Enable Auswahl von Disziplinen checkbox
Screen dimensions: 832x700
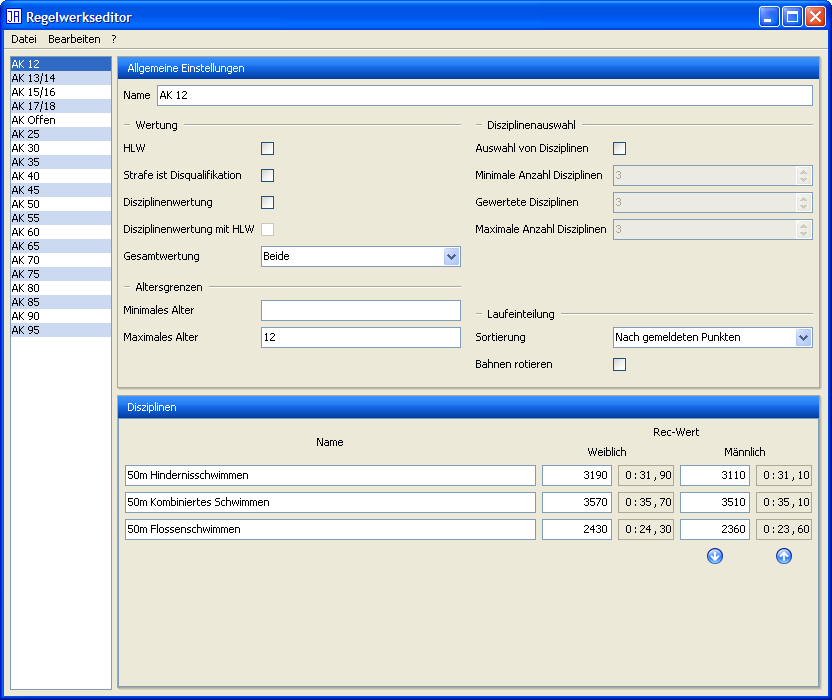point(619,148)
